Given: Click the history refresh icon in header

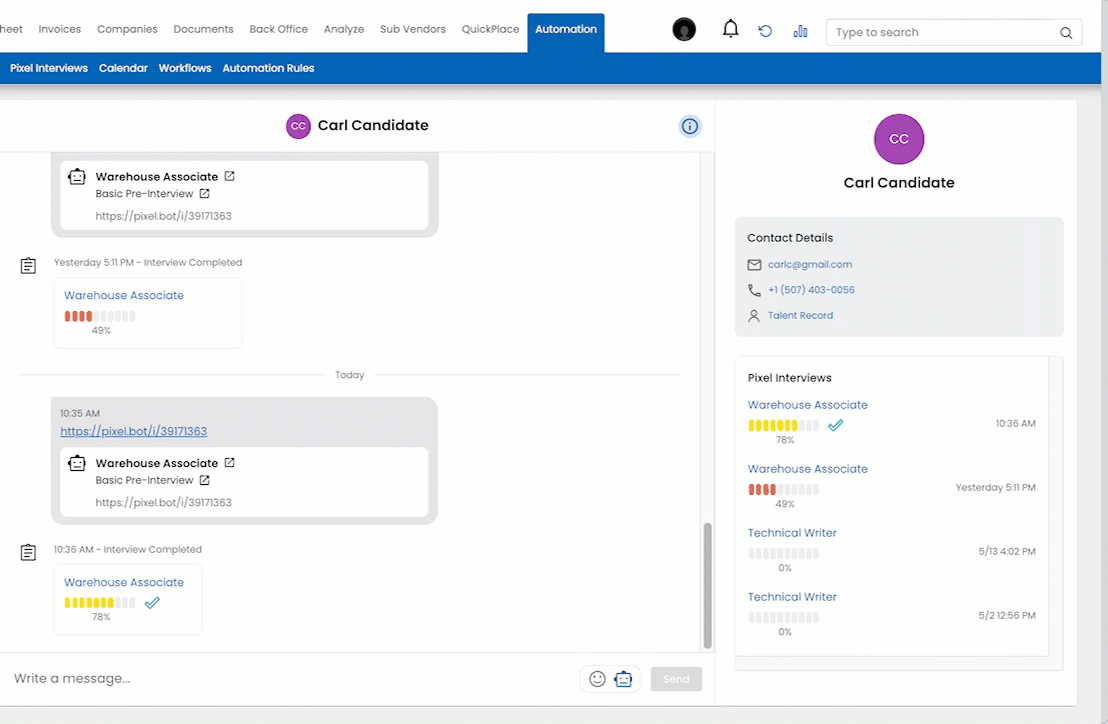Looking at the screenshot, I should (765, 31).
